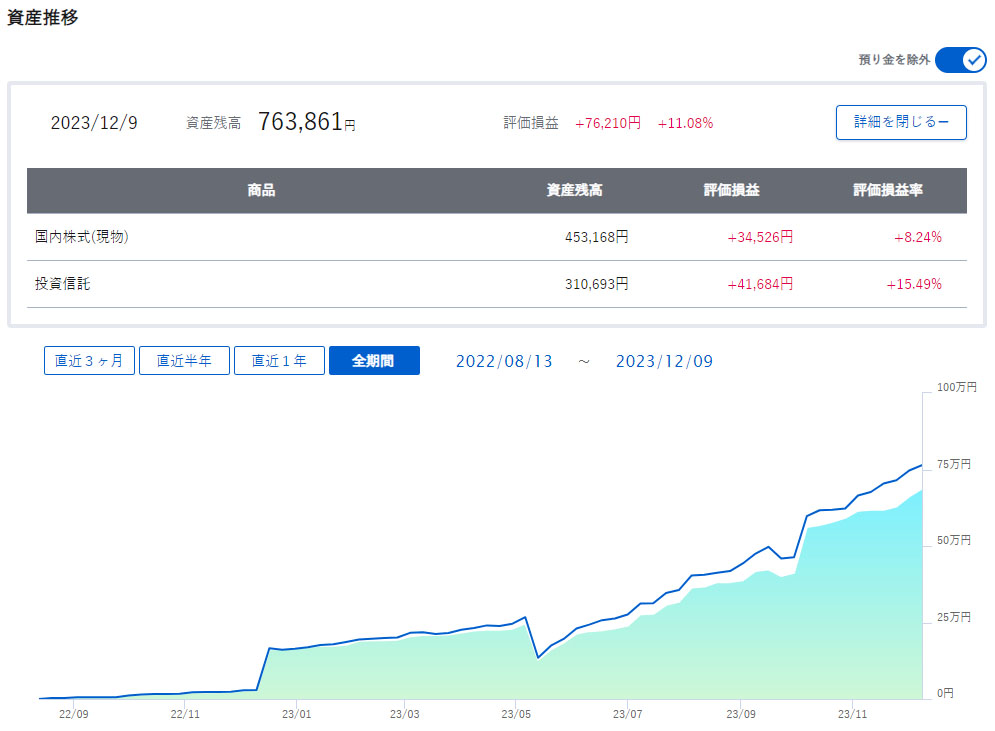
Task: Click the 100万円 y-axis label
Action: point(956,387)
